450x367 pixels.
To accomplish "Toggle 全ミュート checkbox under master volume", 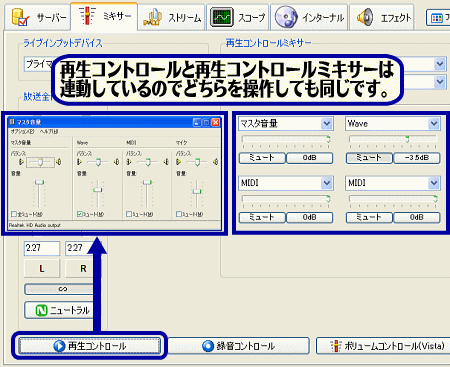I will pos(14,214).
